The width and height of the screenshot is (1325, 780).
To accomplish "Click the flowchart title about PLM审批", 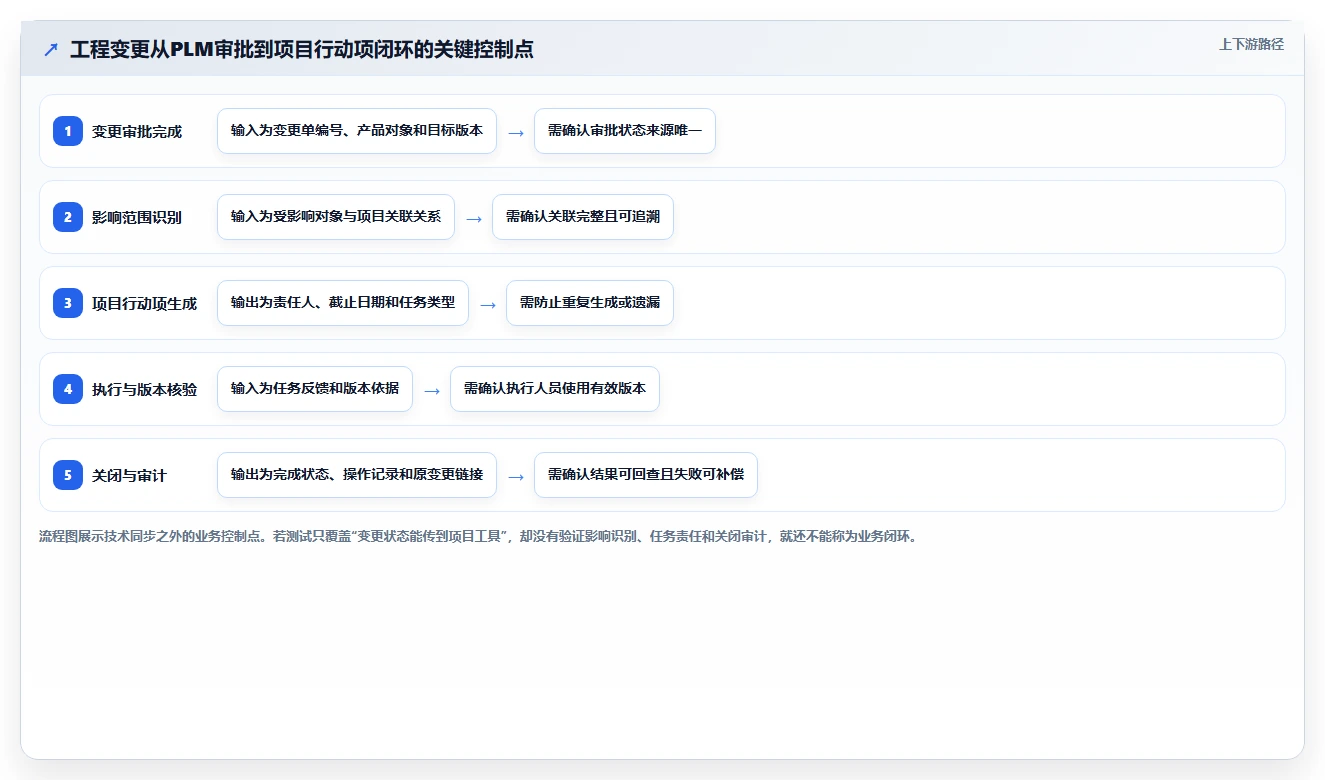I will click(302, 49).
